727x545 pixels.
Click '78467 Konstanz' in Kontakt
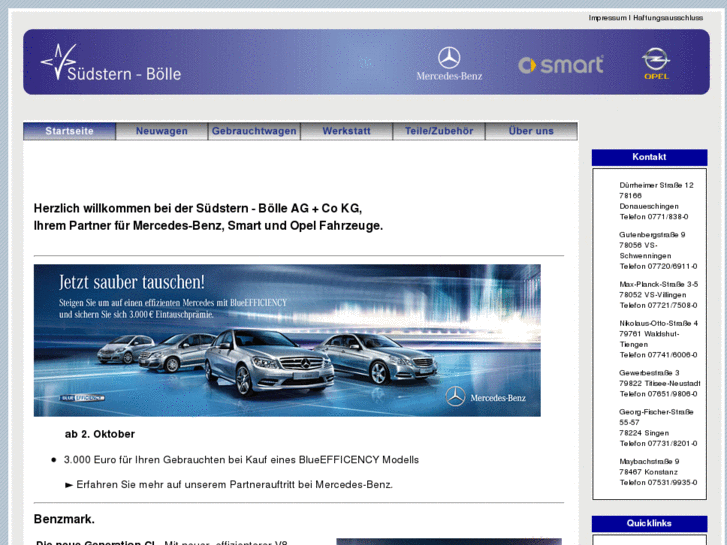[x=648, y=472]
